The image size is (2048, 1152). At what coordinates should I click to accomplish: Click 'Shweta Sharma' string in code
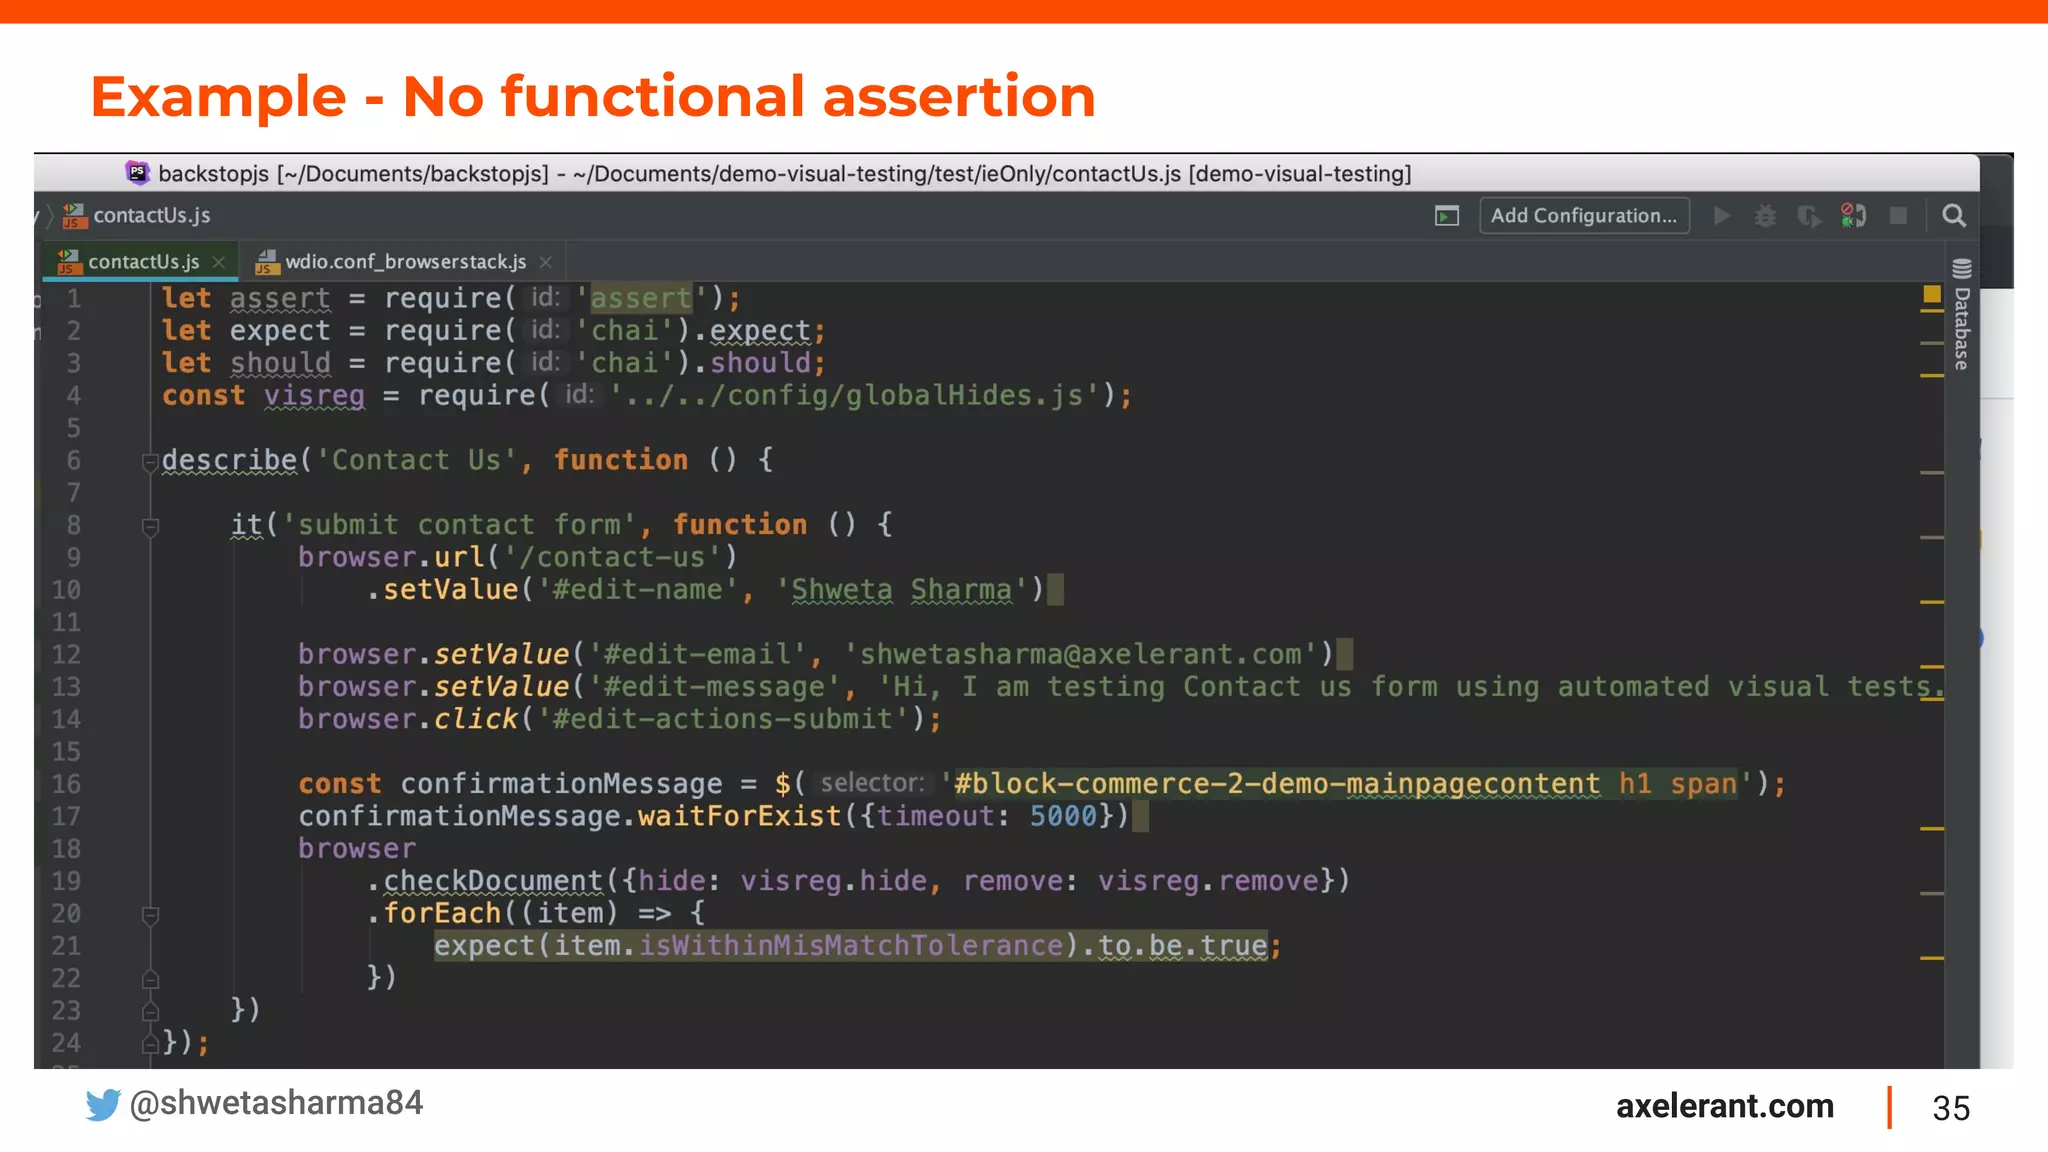(902, 590)
